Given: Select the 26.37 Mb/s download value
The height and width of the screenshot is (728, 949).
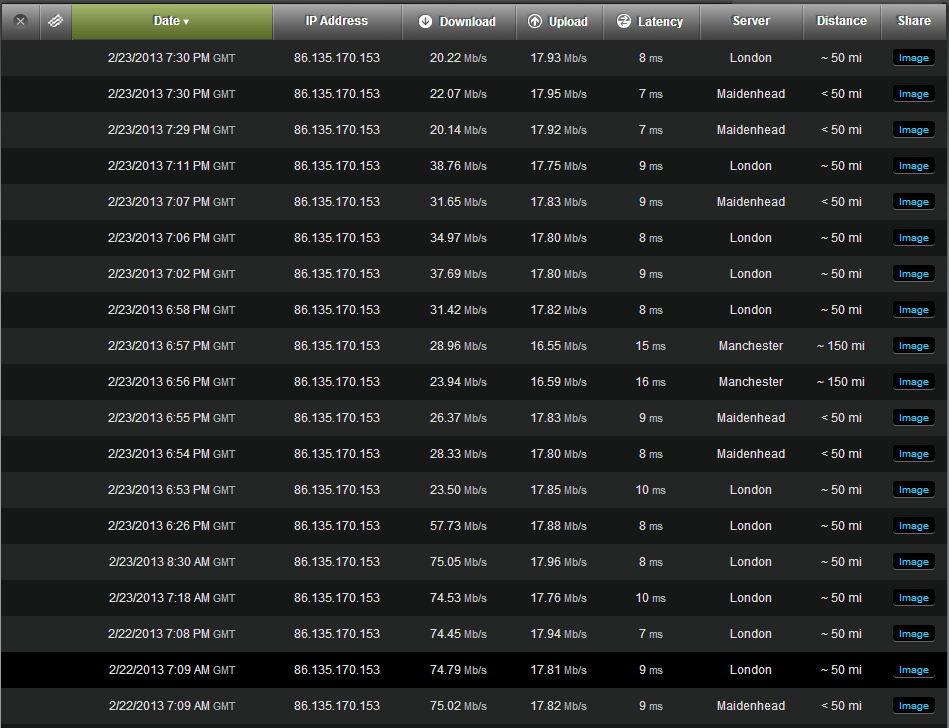Looking at the screenshot, I should 458,418.
